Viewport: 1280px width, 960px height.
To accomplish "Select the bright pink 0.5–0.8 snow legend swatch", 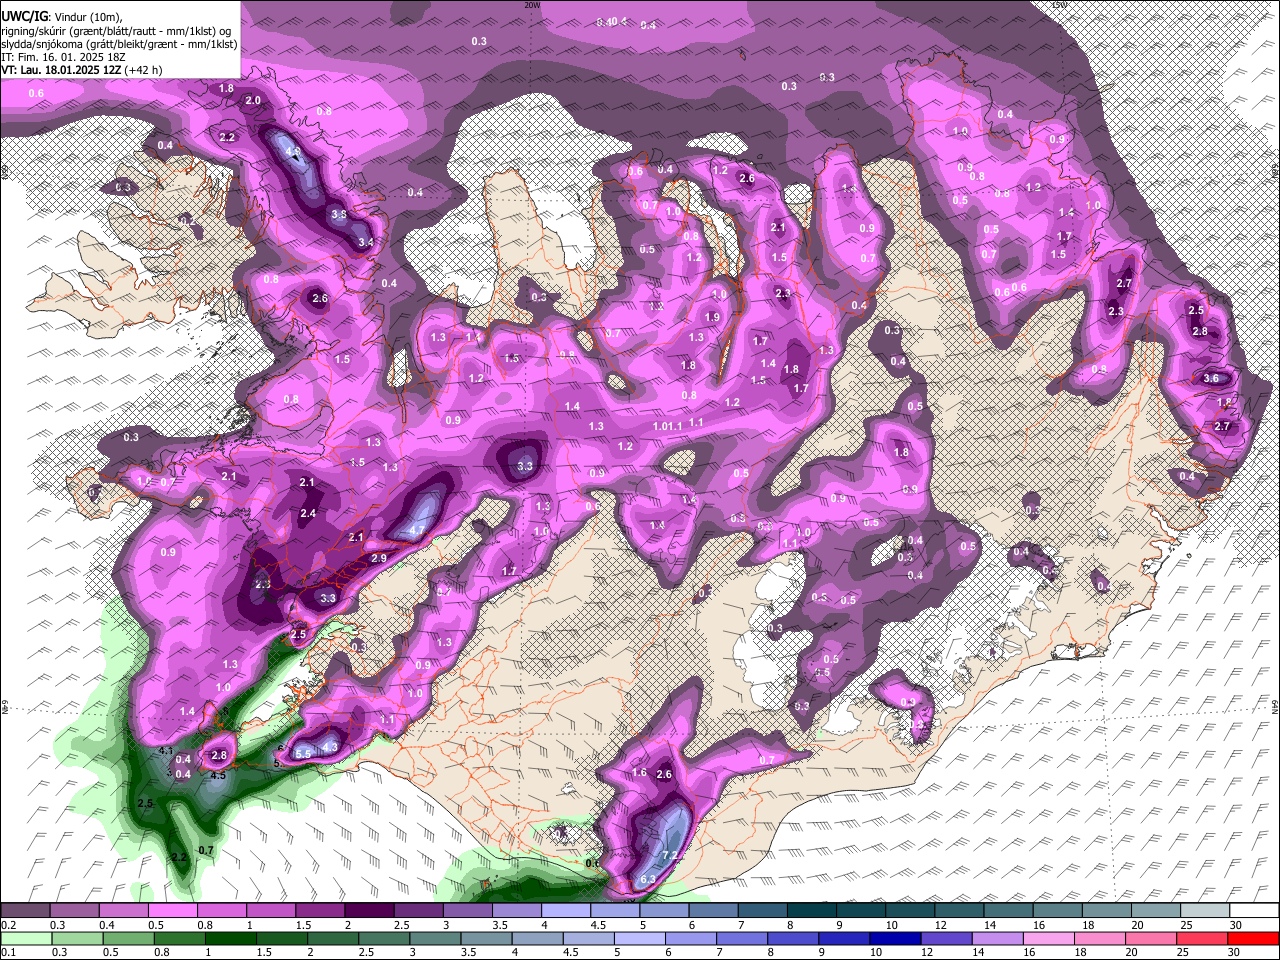I will pos(173,911).
